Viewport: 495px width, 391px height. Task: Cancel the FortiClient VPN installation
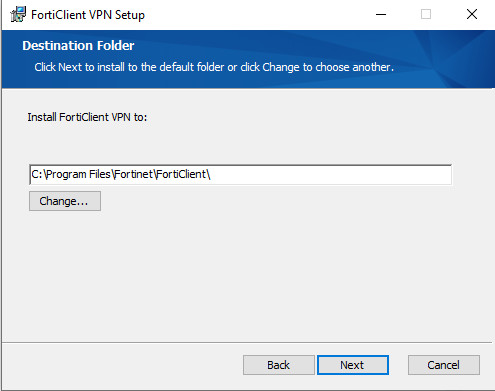[x=444, y=365]
